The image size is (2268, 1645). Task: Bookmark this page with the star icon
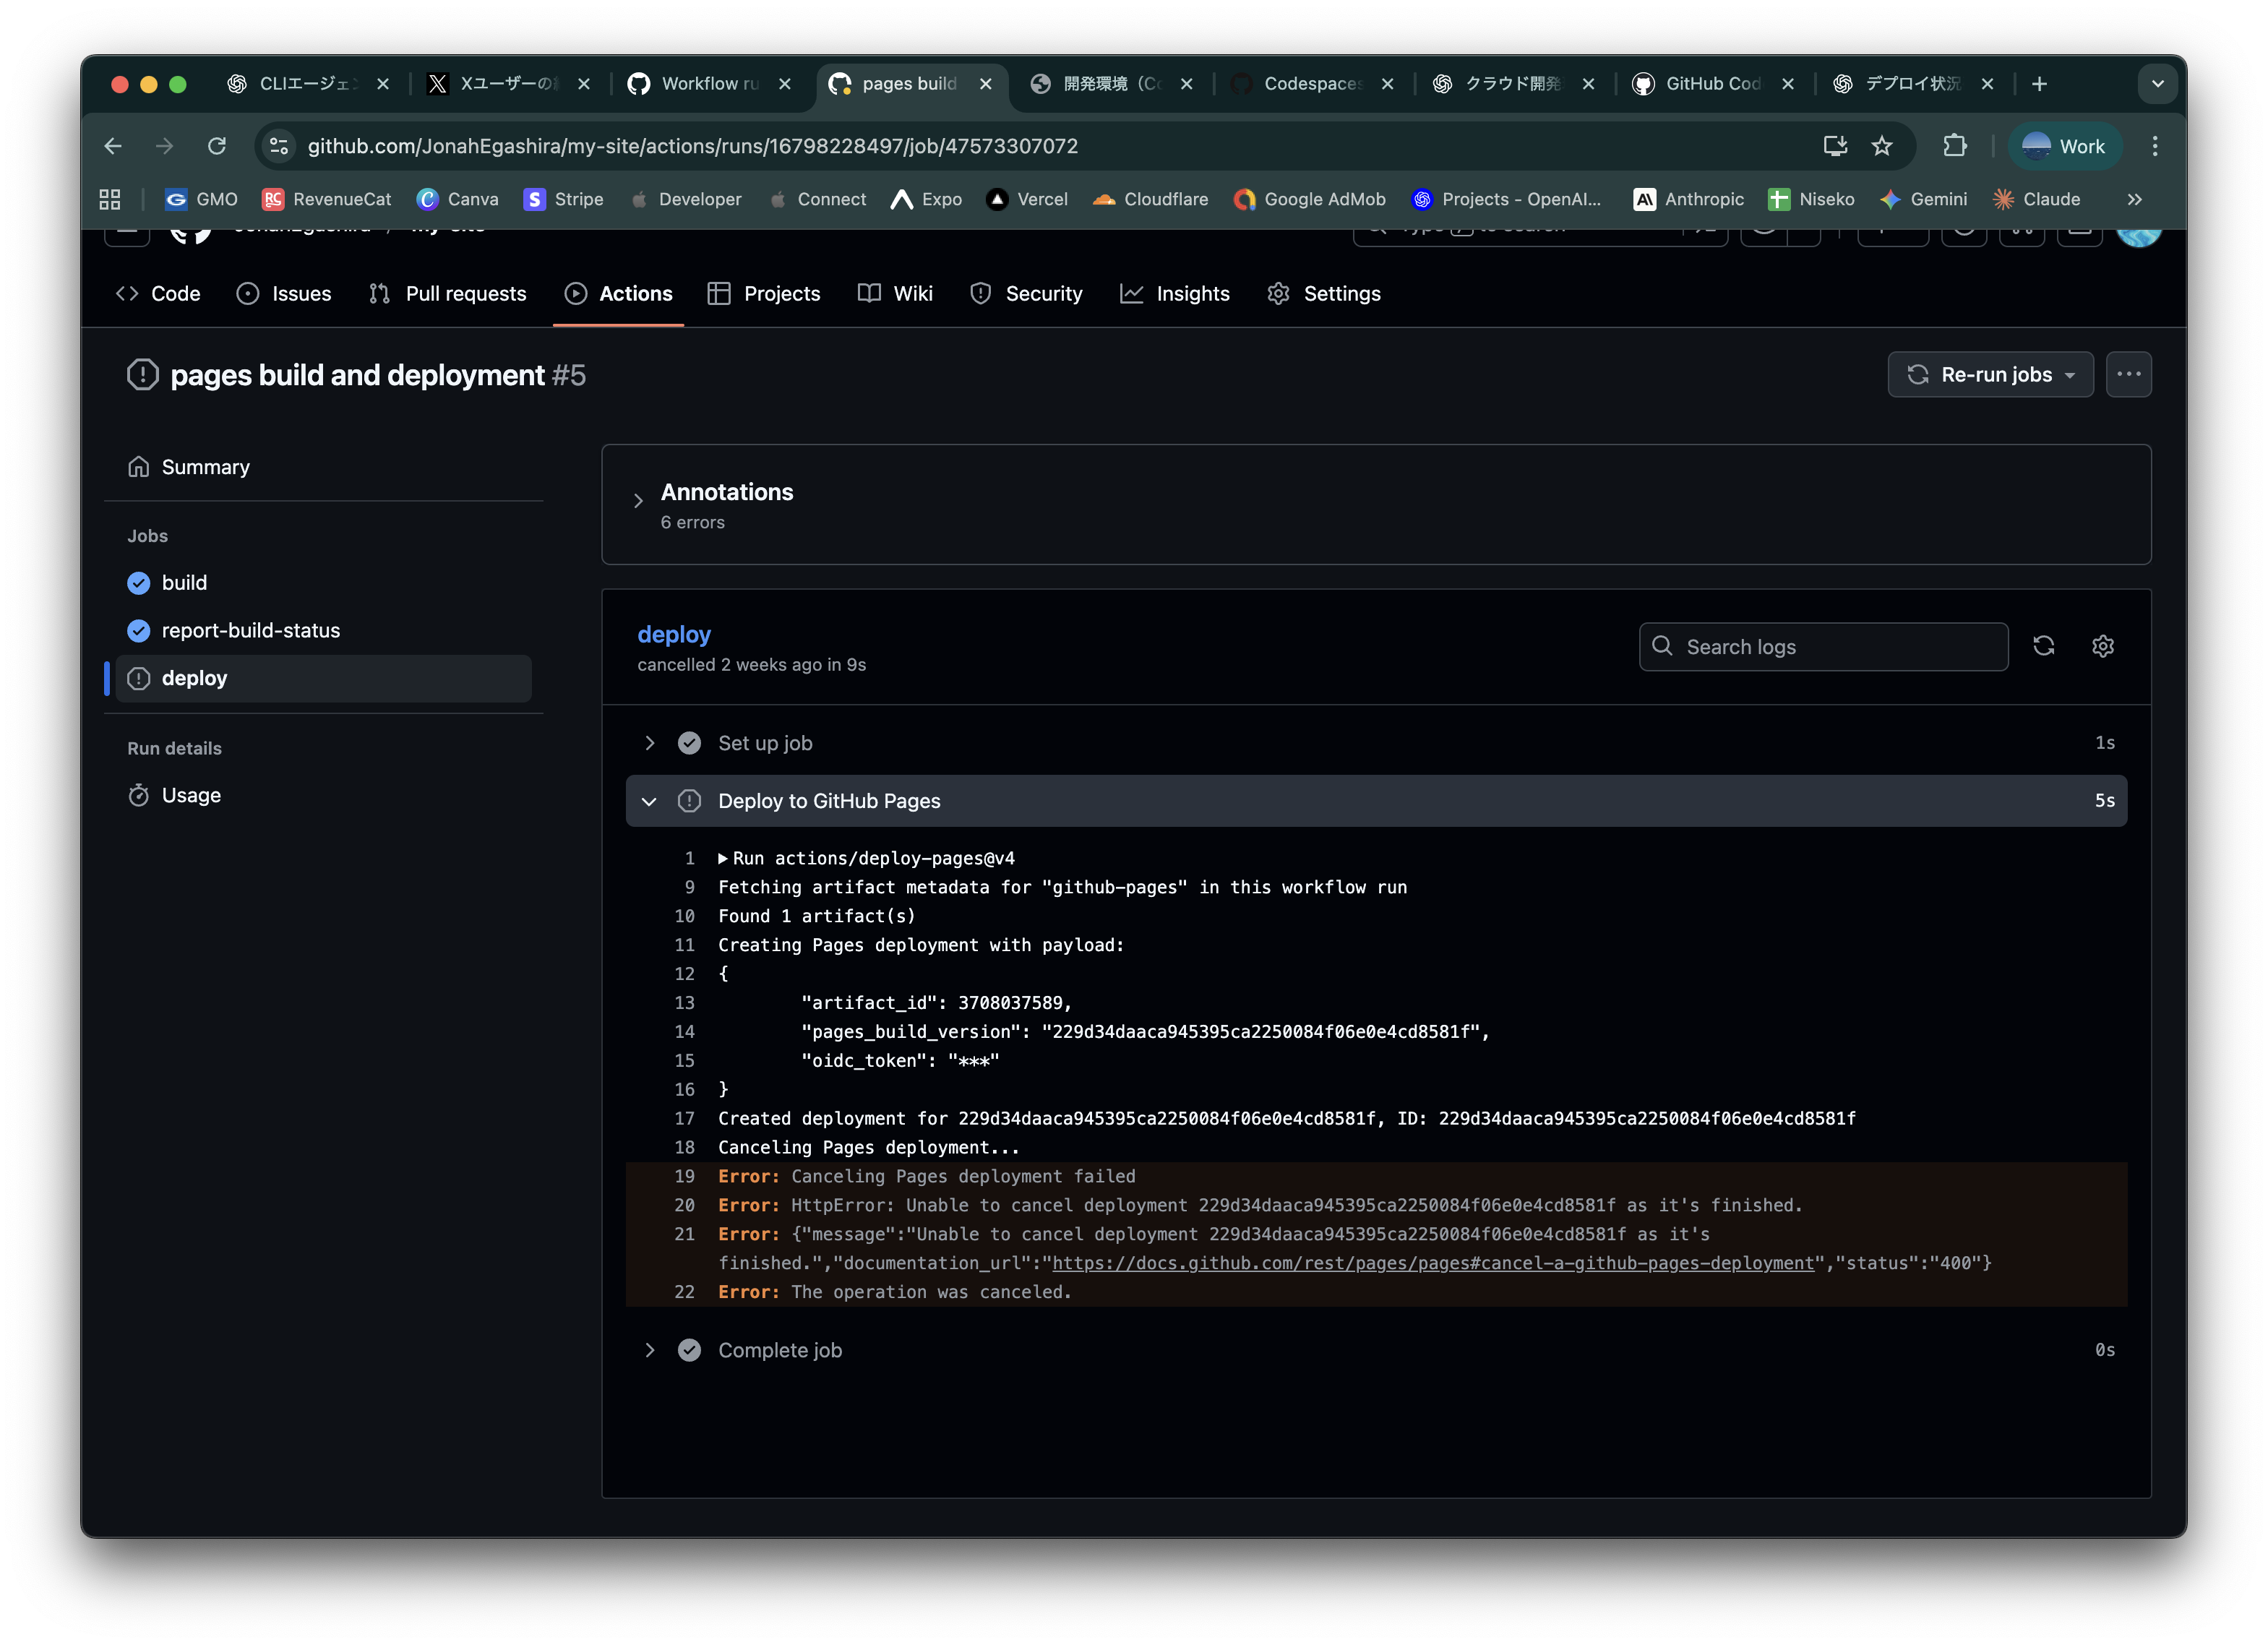1882,146
